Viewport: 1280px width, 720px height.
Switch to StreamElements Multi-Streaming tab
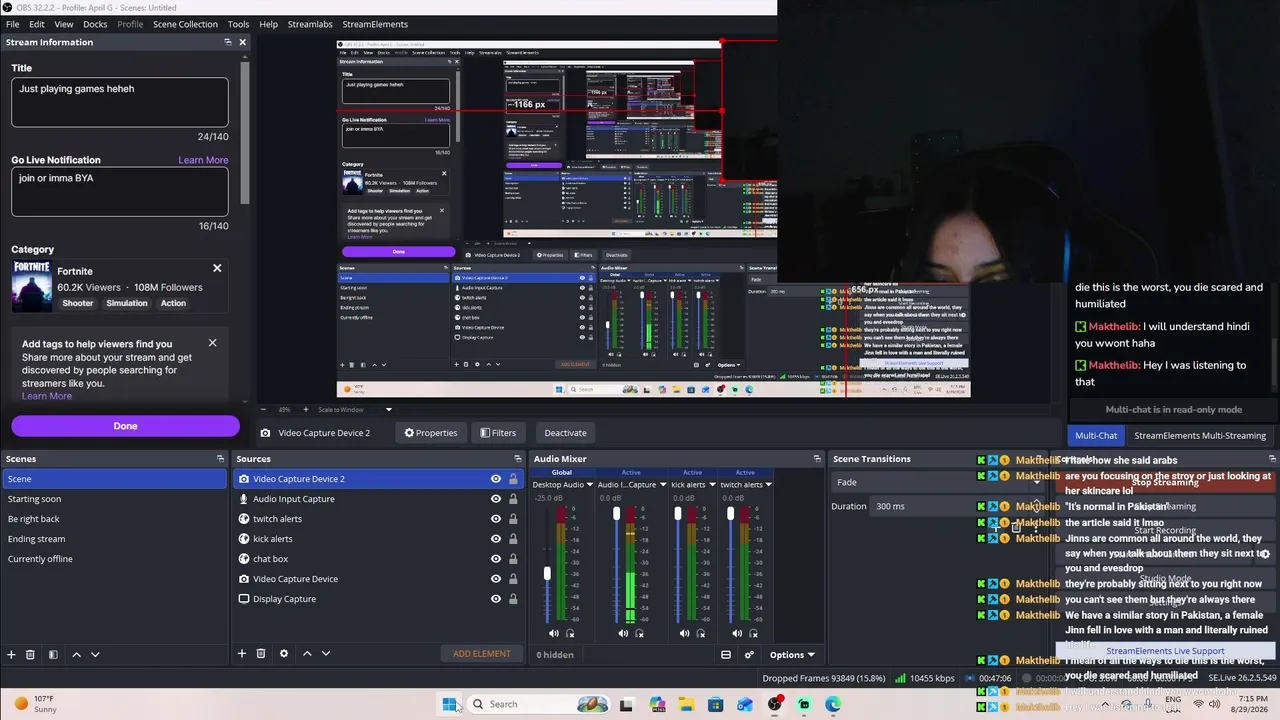[x=1200, y=436]
